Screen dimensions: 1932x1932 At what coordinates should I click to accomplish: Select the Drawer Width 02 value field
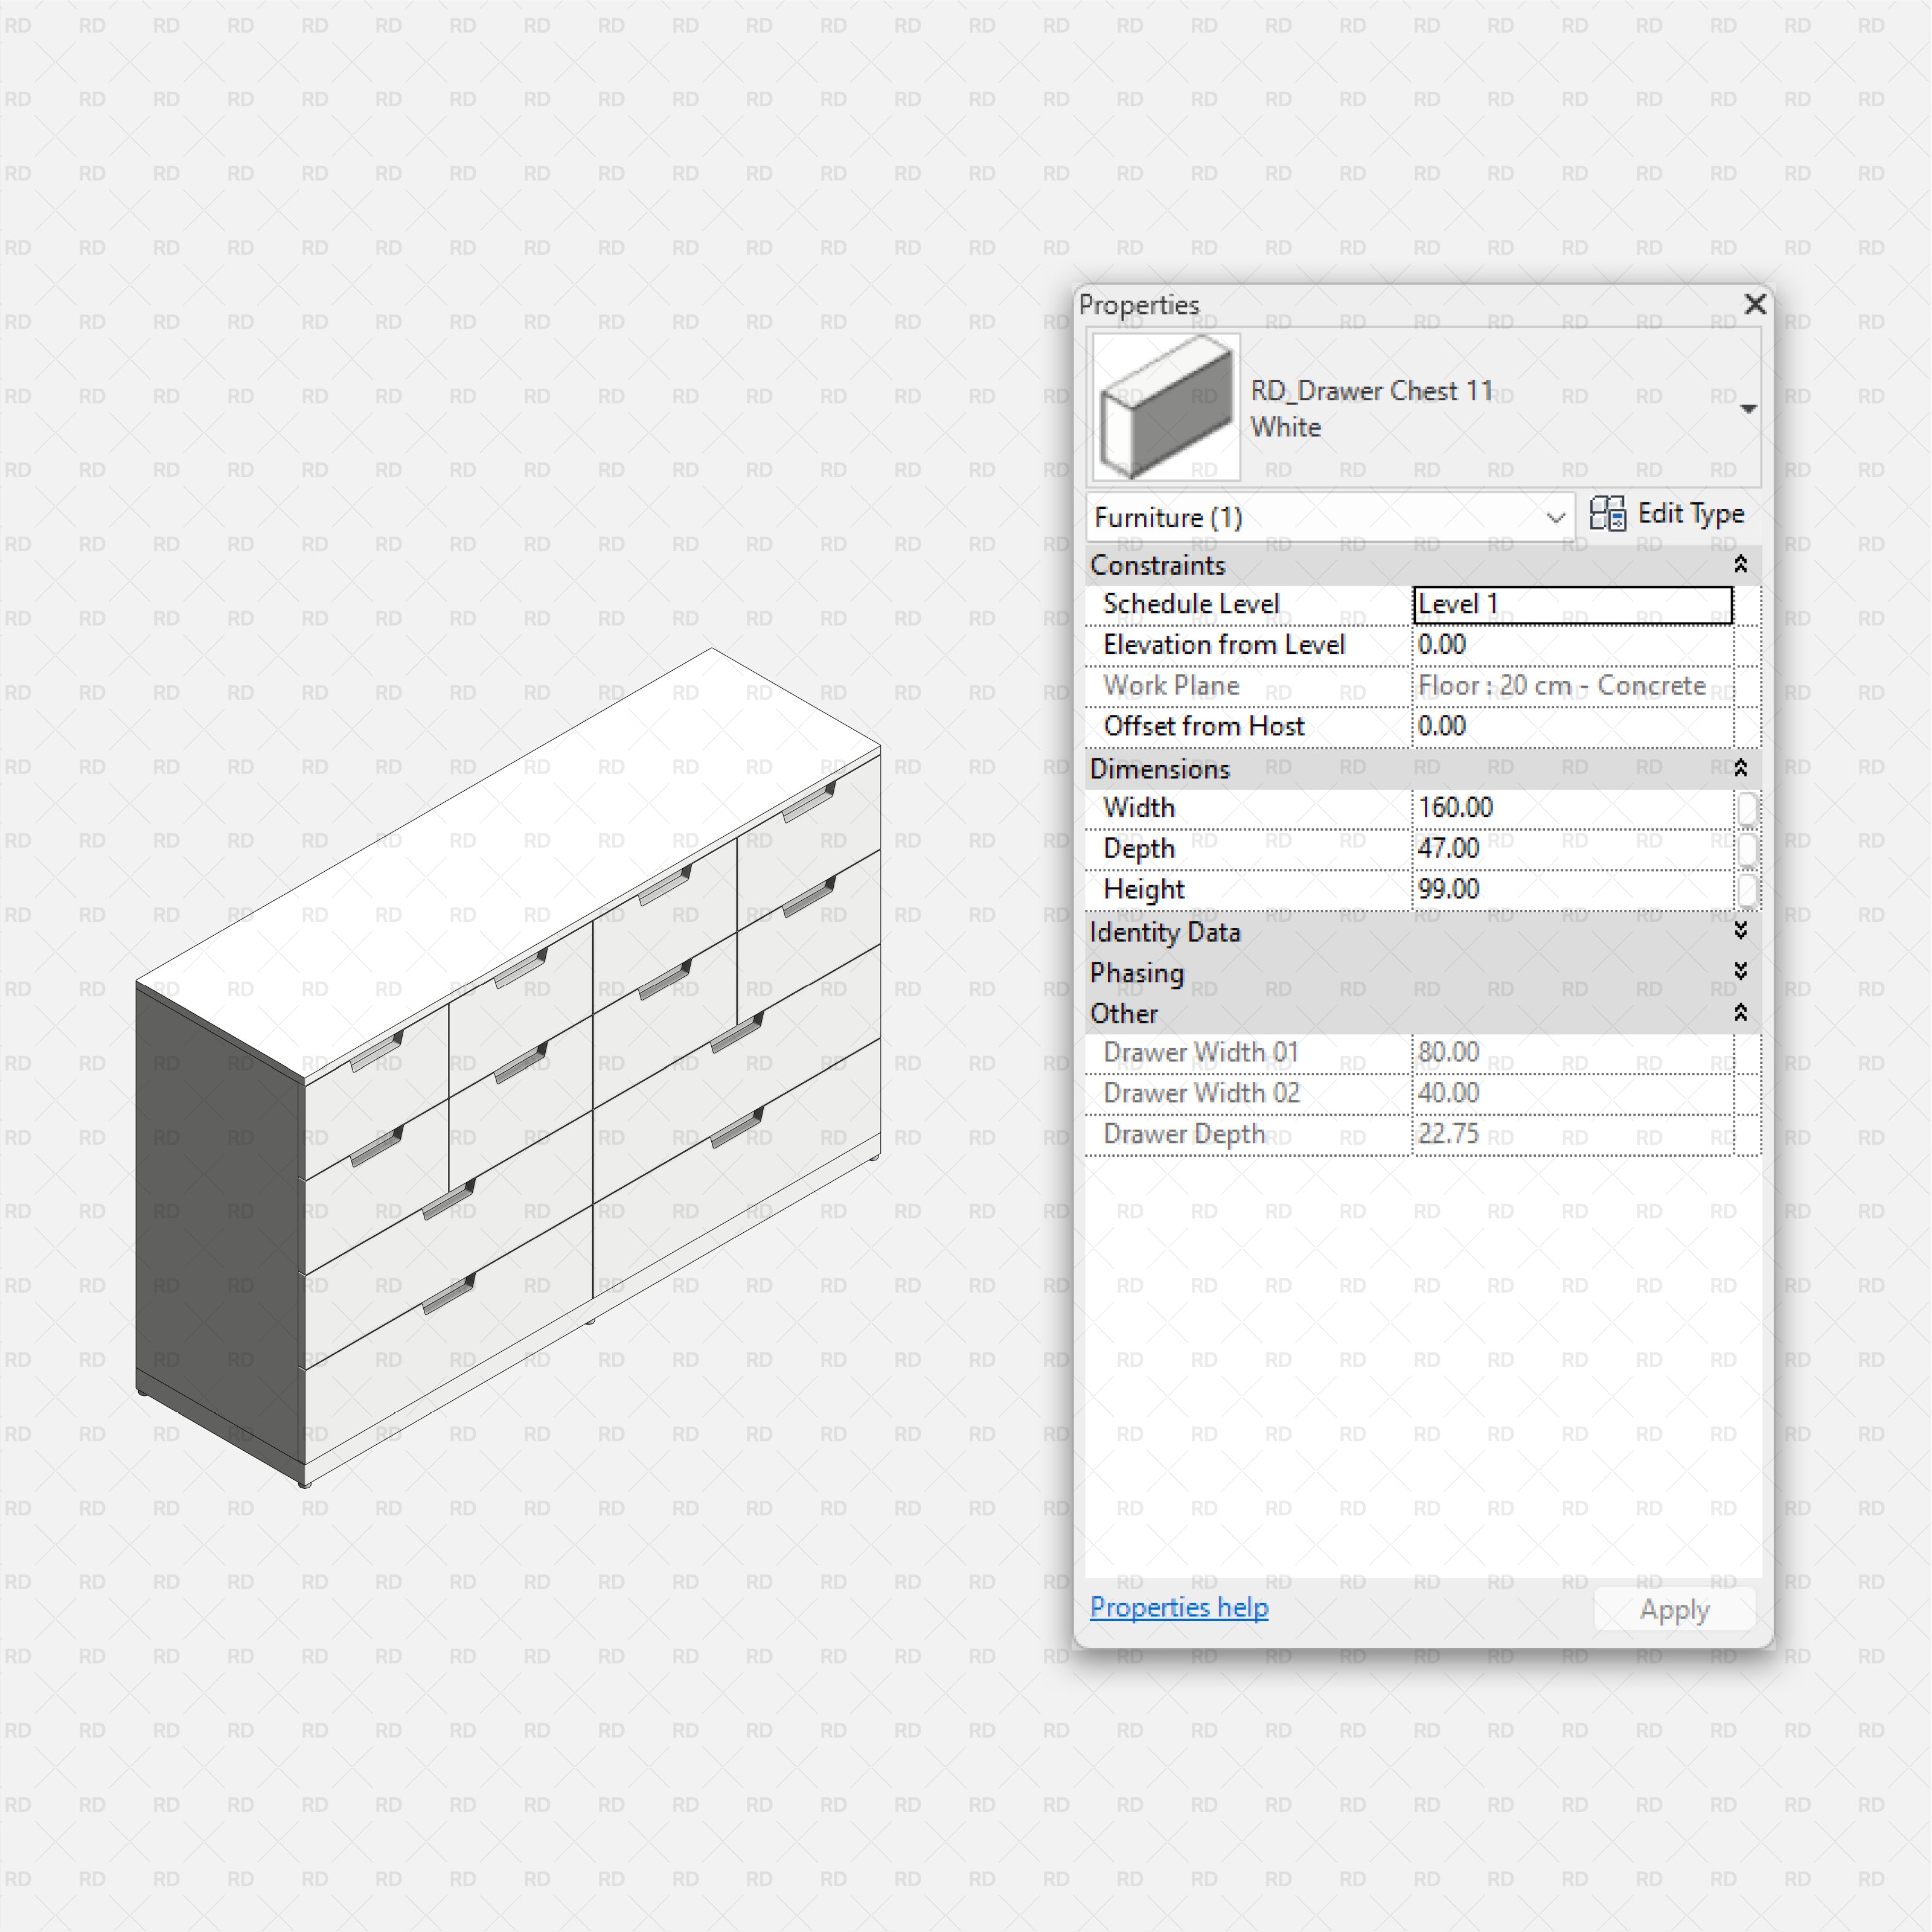point(1570,1093)
